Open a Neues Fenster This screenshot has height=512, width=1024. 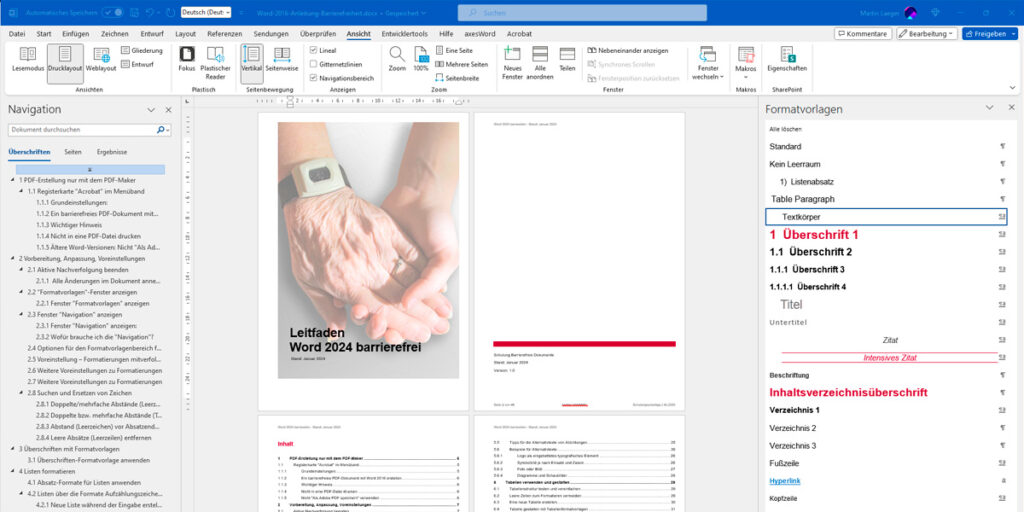pos(513,63)
